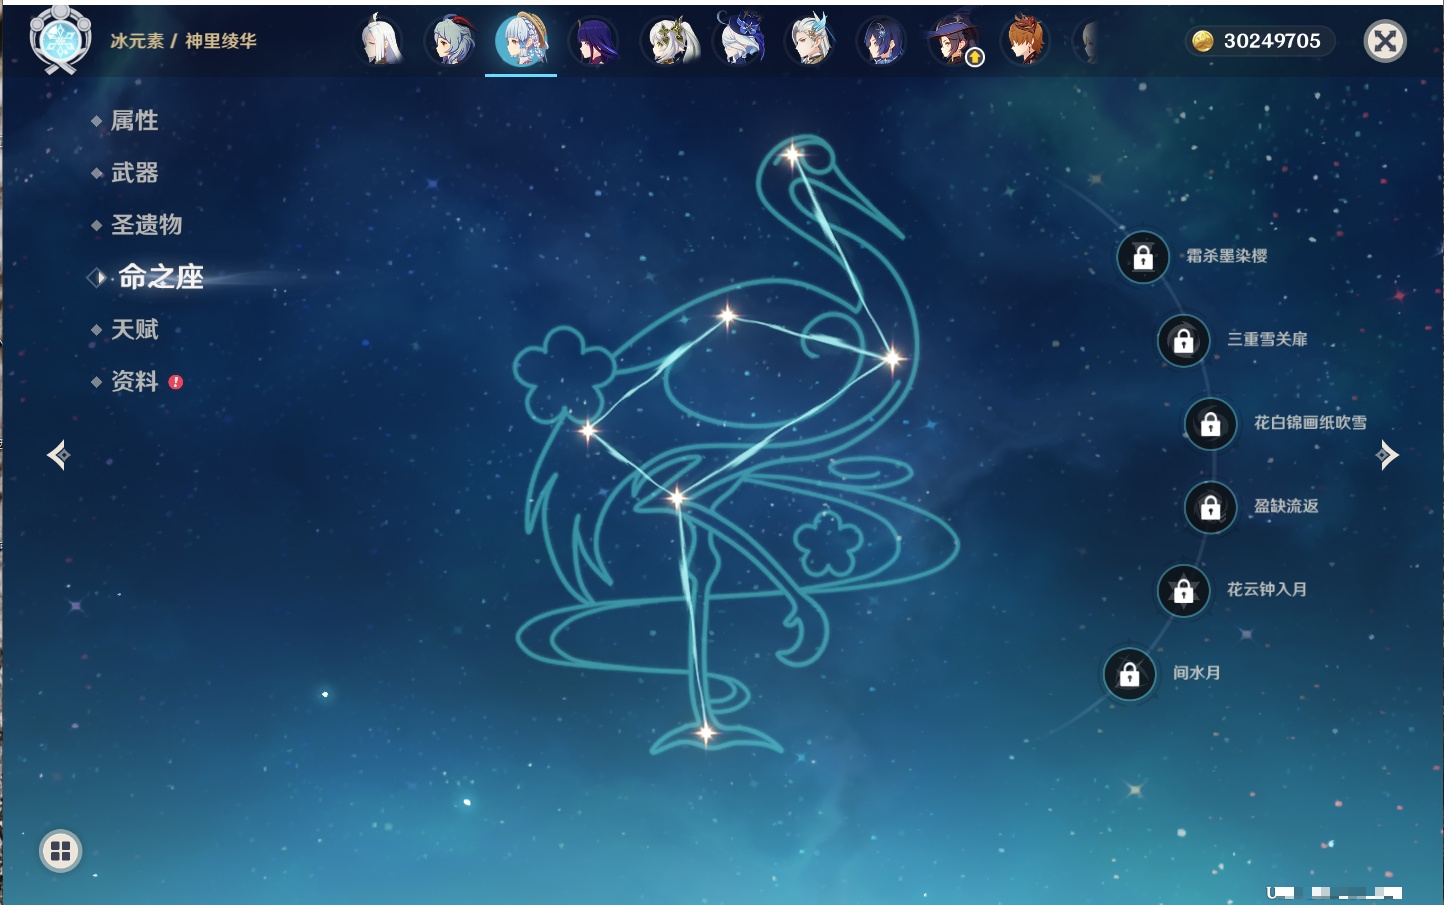This screenshot has width=1444, height=905.
Task: Click the lock icon beside 三重雪关扉
Action: point(1183,341)
